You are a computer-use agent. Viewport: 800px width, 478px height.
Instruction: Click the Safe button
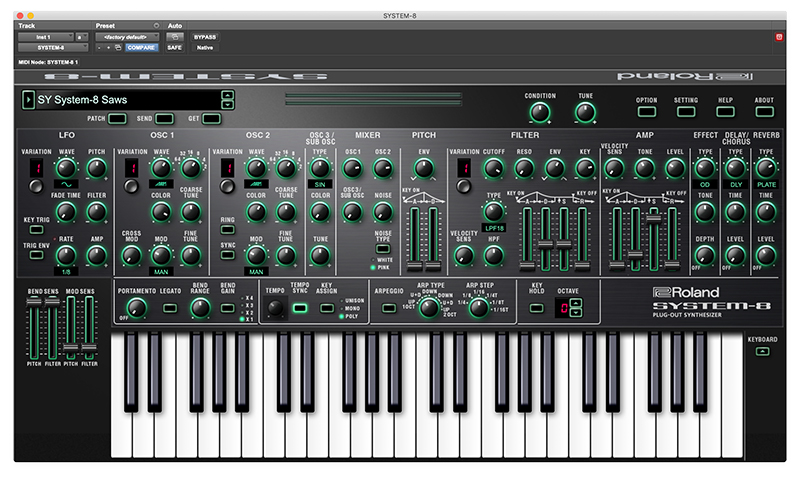pos(174,47)
